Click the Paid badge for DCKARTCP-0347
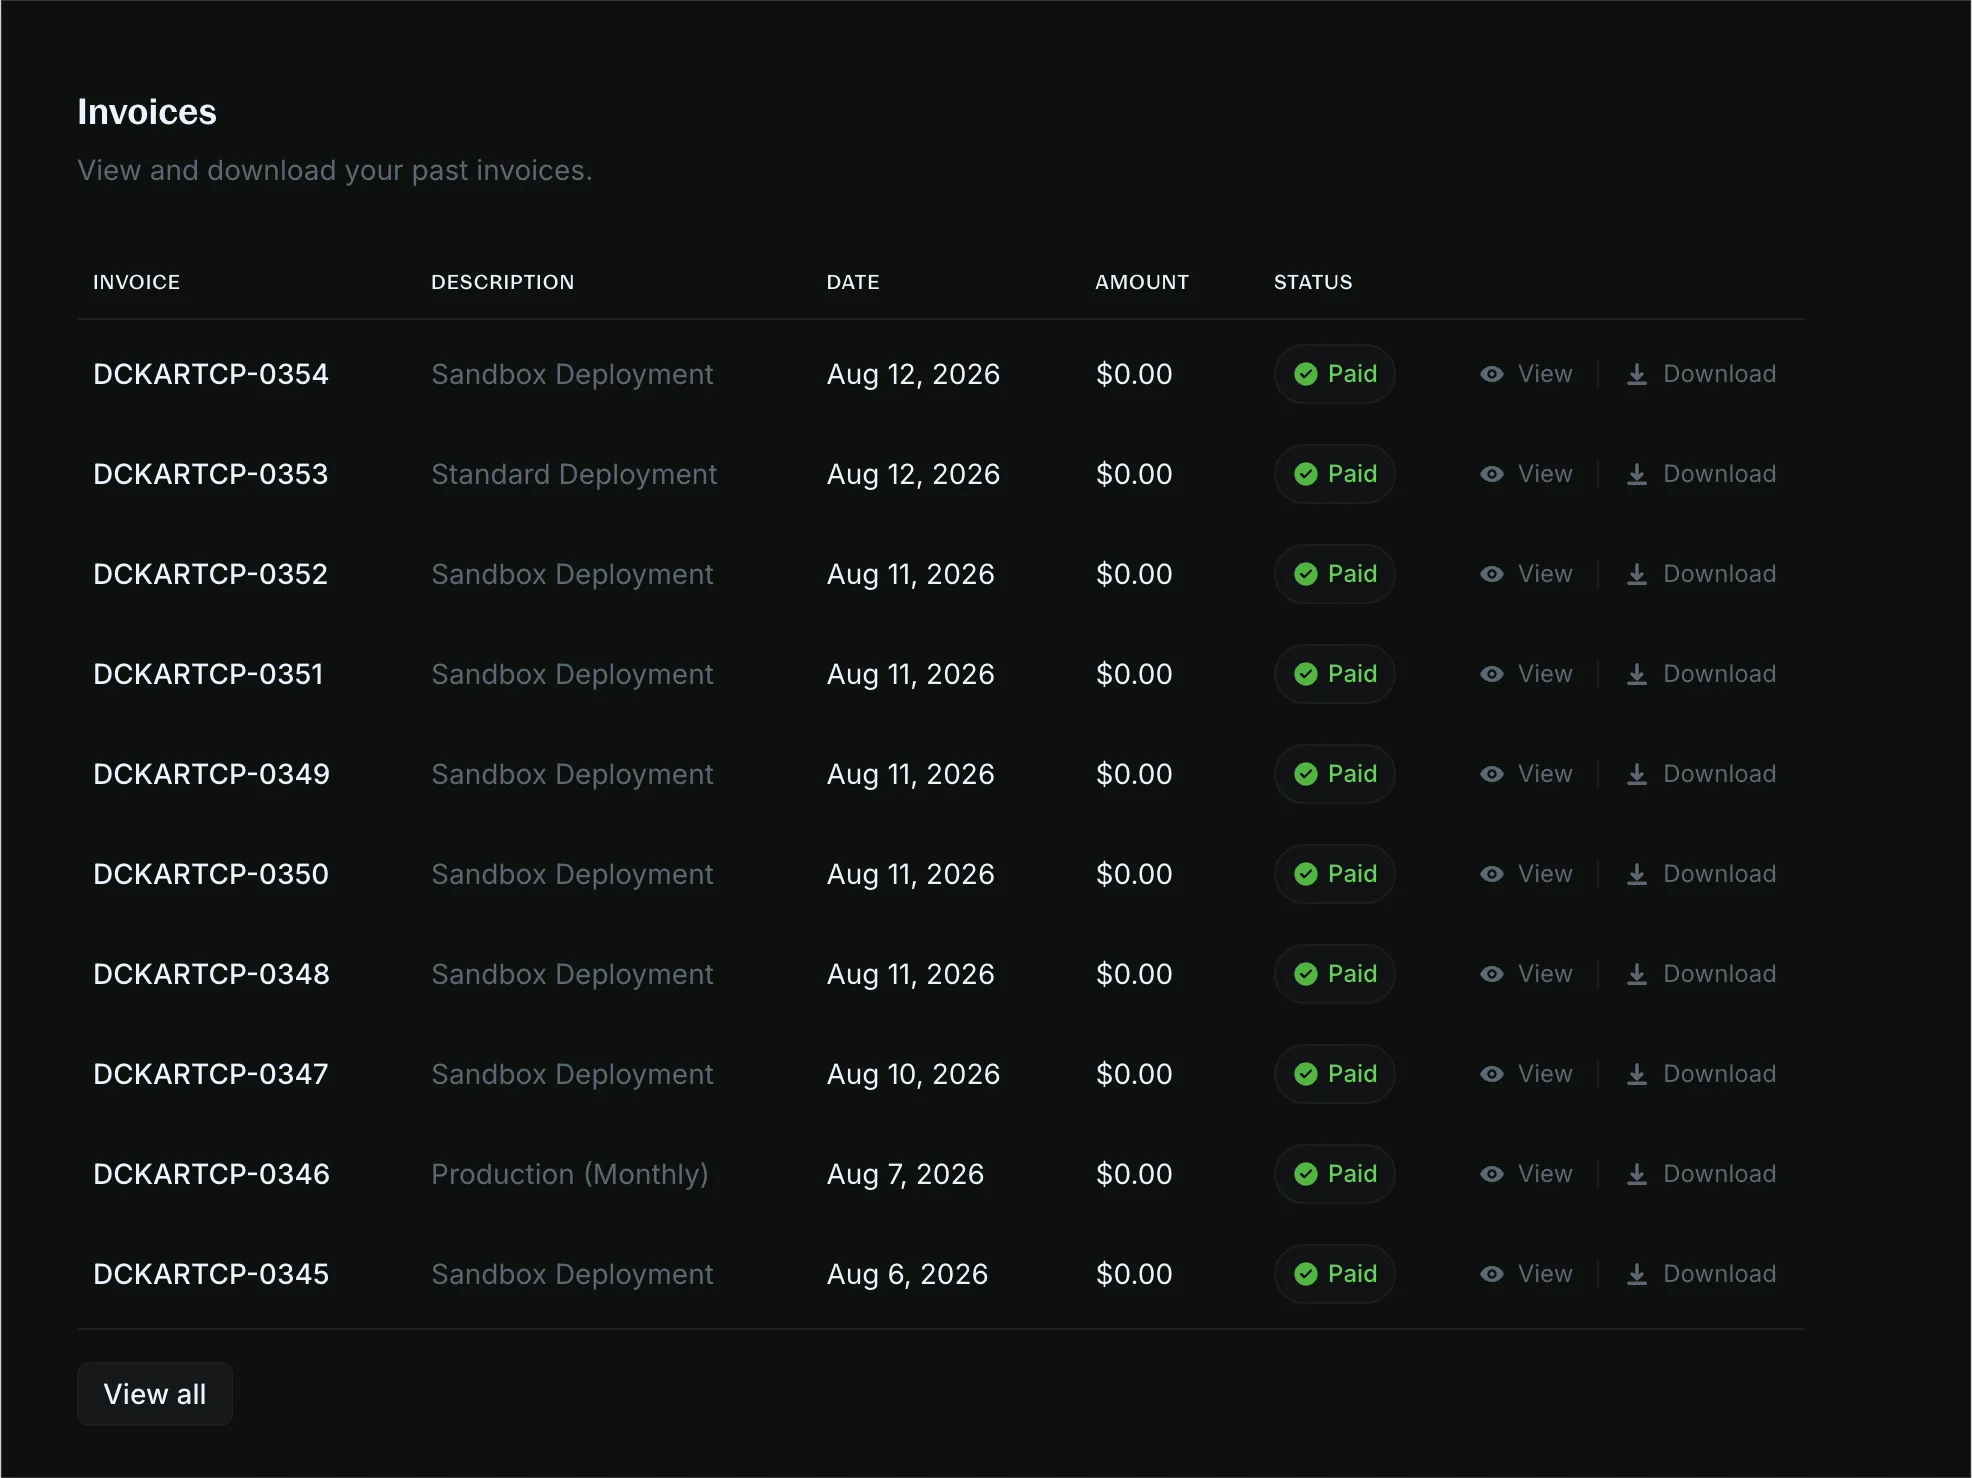 point(1334,1074)
